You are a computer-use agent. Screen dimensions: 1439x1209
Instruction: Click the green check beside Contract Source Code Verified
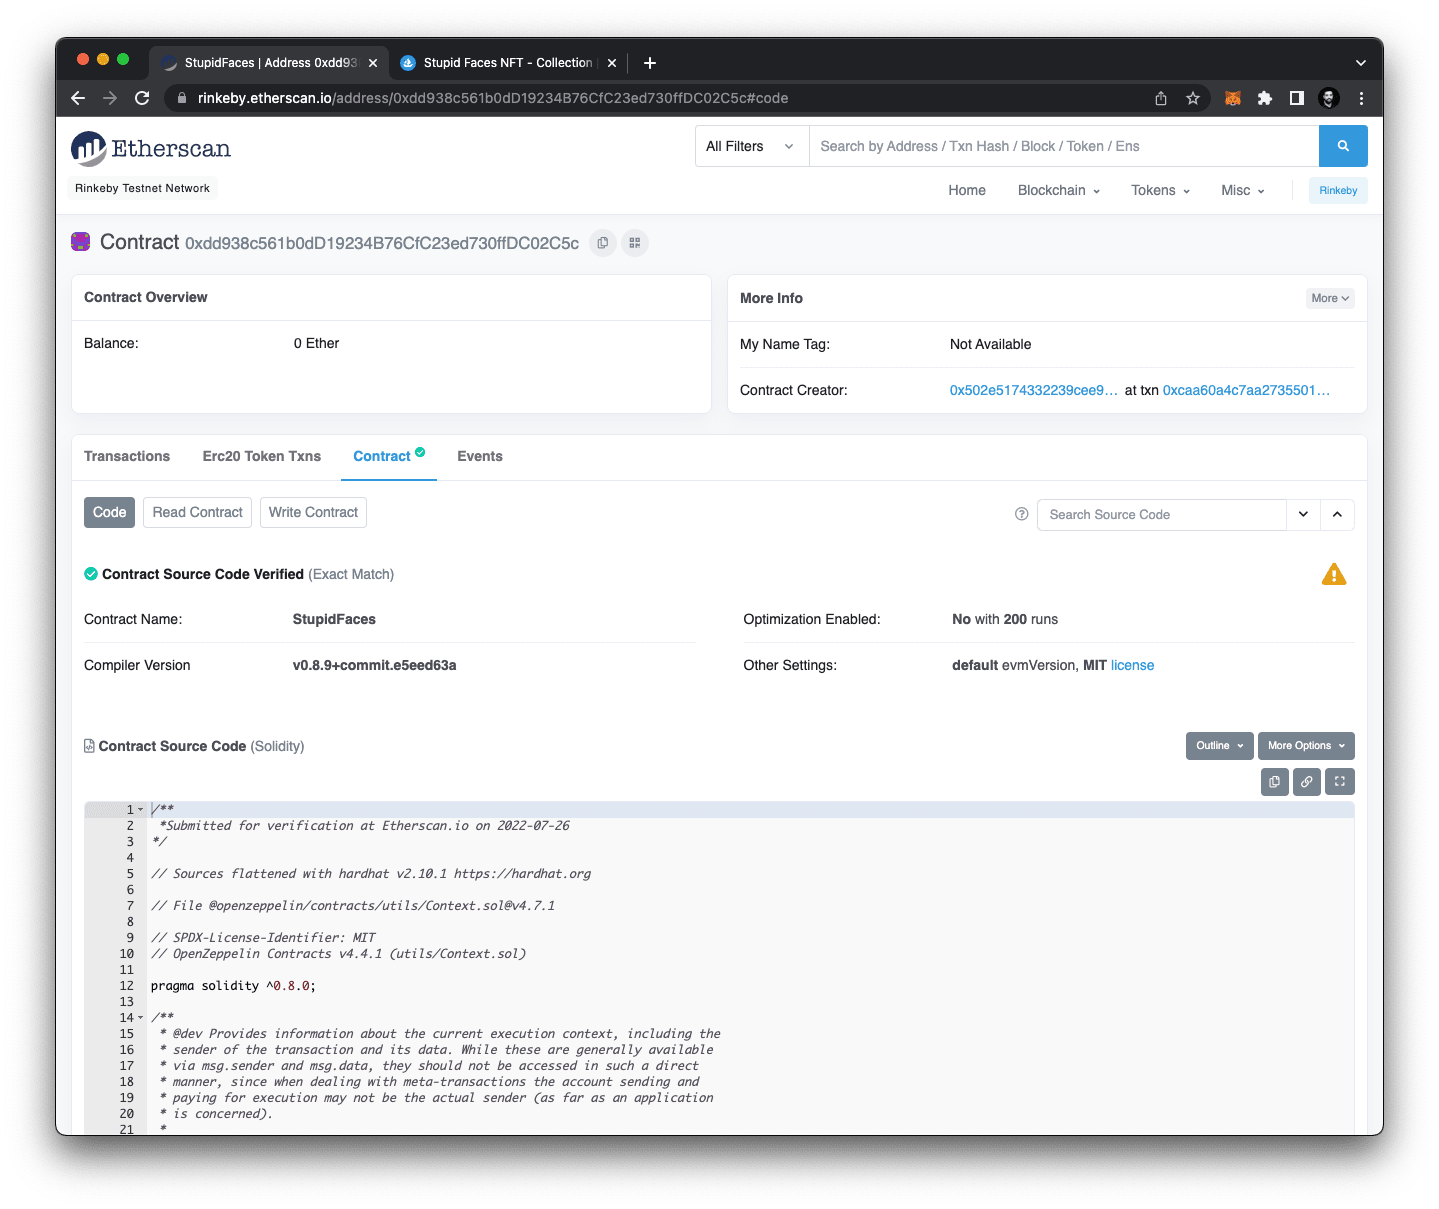coord(91,574)
